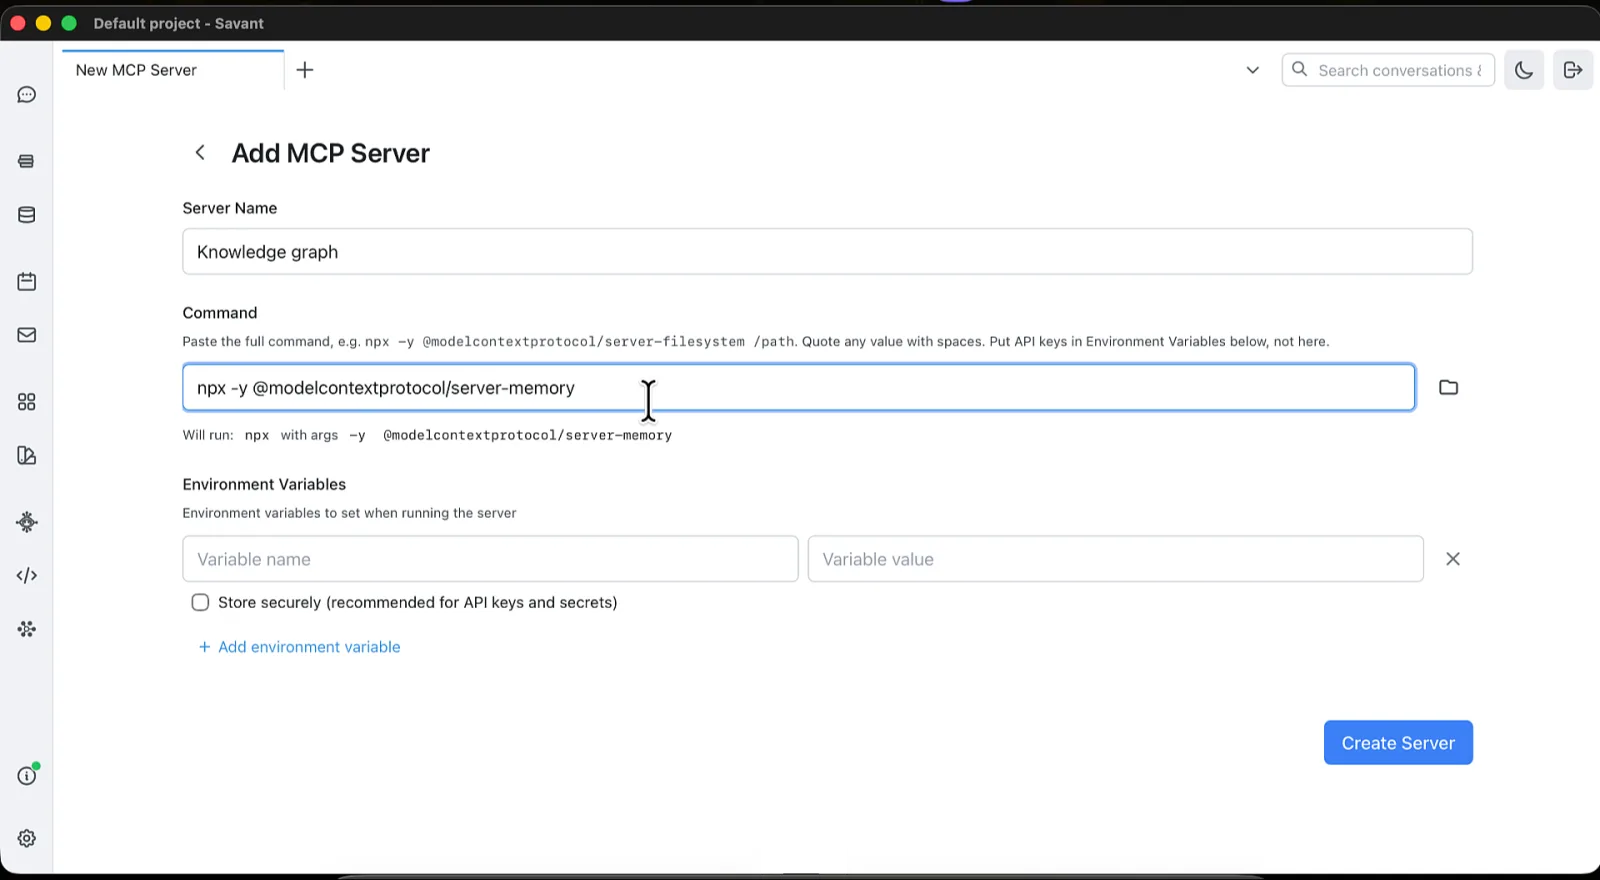Focus the Variable value field

(1116, 559)
